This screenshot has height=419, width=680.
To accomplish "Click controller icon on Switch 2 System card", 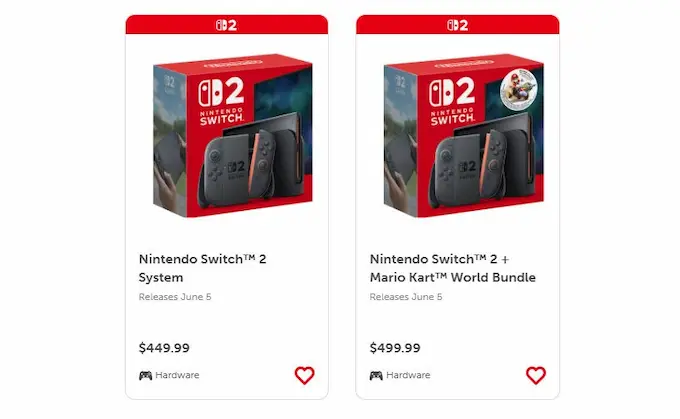I will pyautogui.click(x=145, y=375).
